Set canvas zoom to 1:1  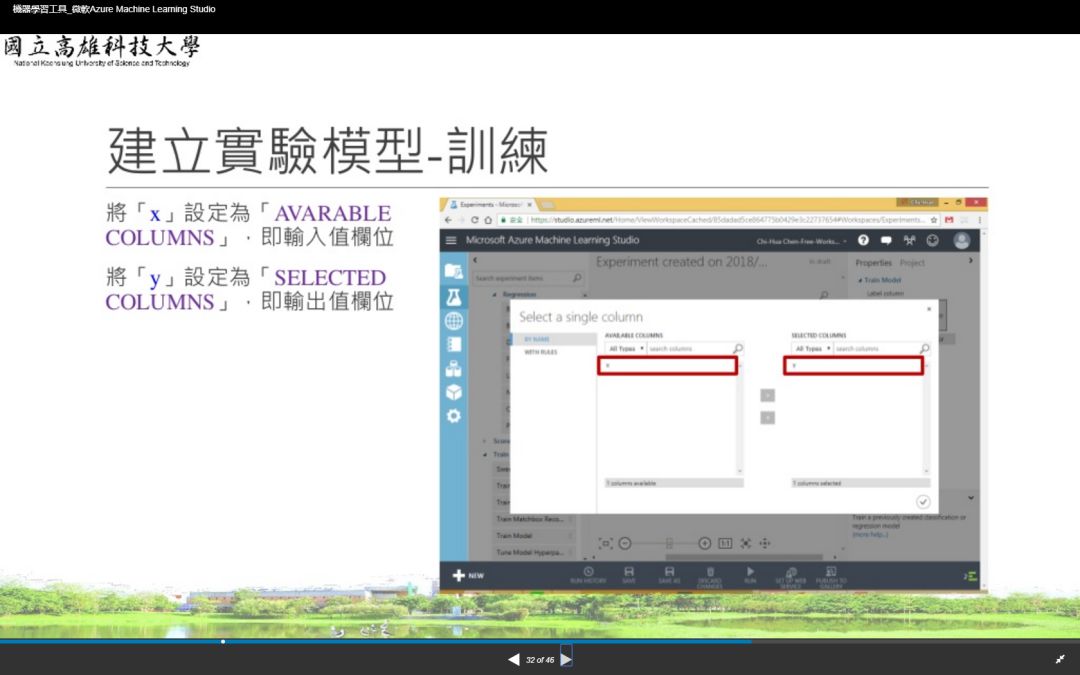coord(725,543)
